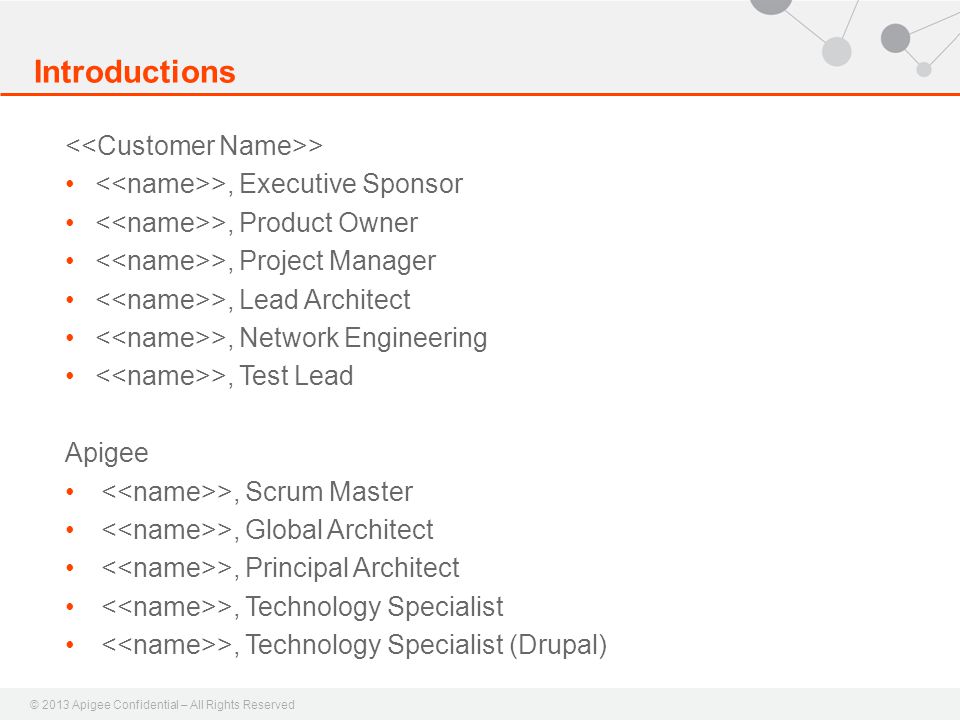Click the Introductions slide title
This screenshot has width=960, height=720.
[135, 72]
